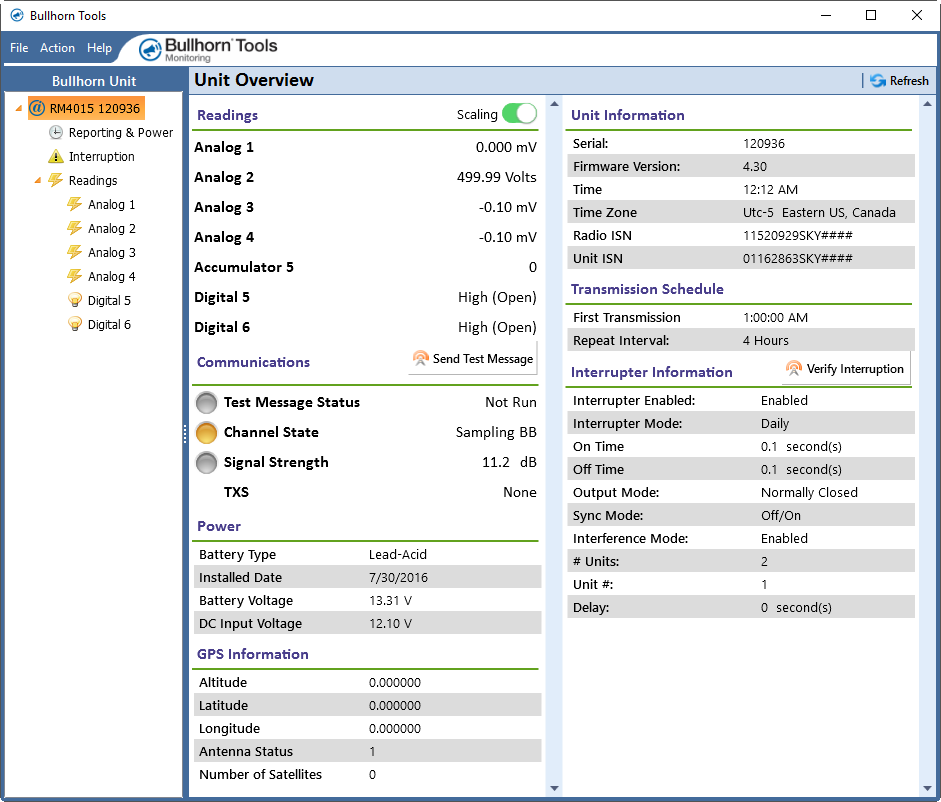Minimize the Bullhorn Tools window
The width and height of the screenshot is (941, 802).
[x=826, y=16]
